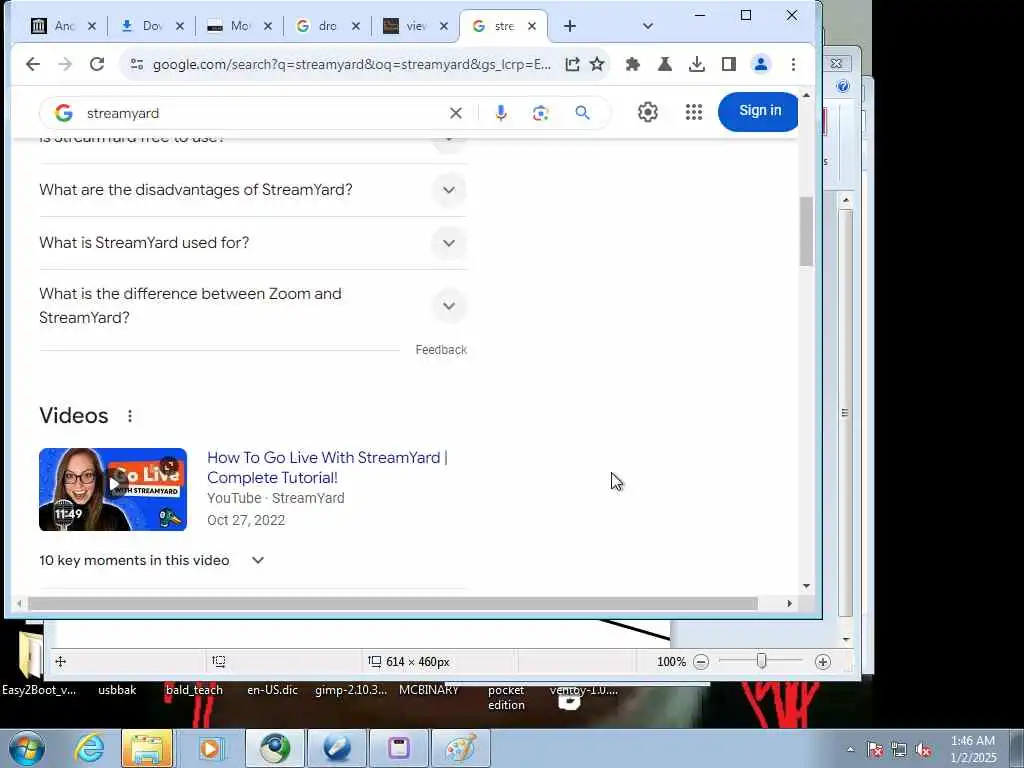This screenshot has width=1024, height=768.
Task: Open the Extensions puzzle icon
Action: click(632, 64)
